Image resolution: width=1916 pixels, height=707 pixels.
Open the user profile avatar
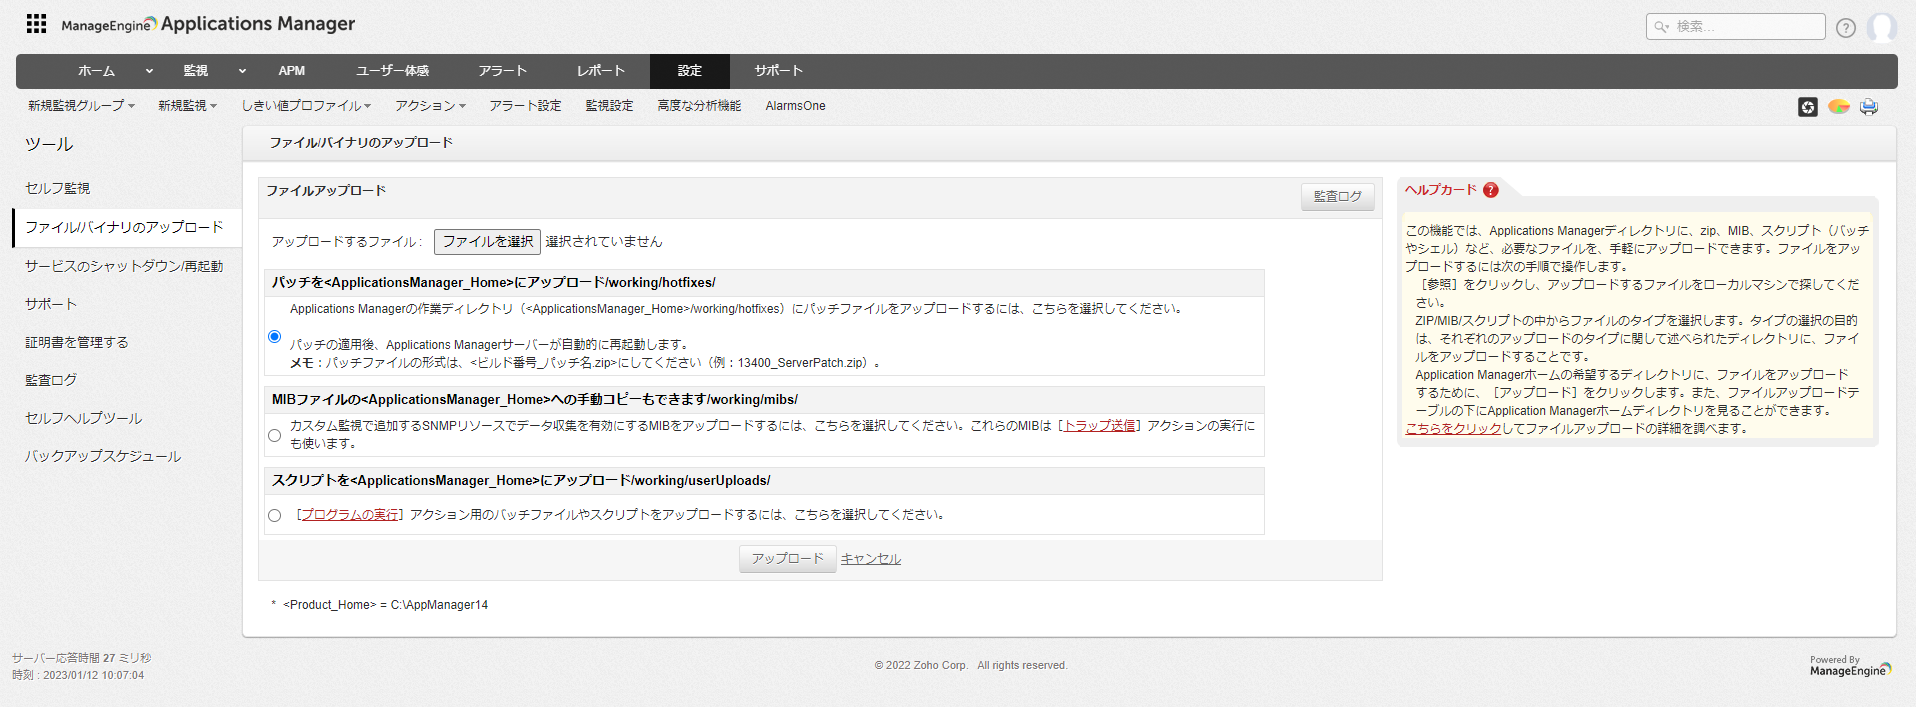(x=1881, y=28)
